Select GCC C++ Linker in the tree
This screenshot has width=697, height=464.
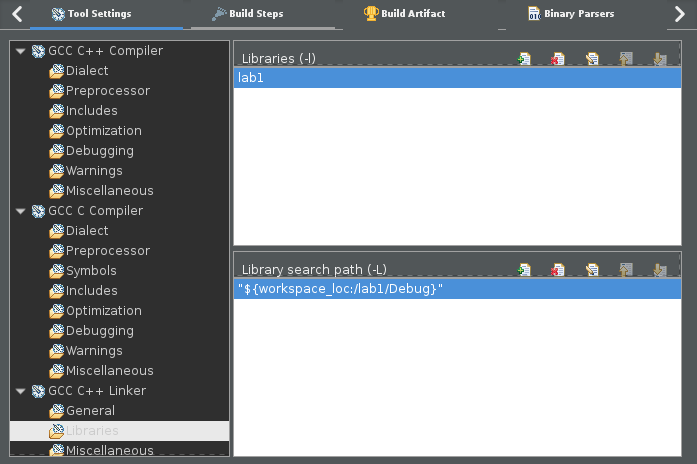click(97, 391)
